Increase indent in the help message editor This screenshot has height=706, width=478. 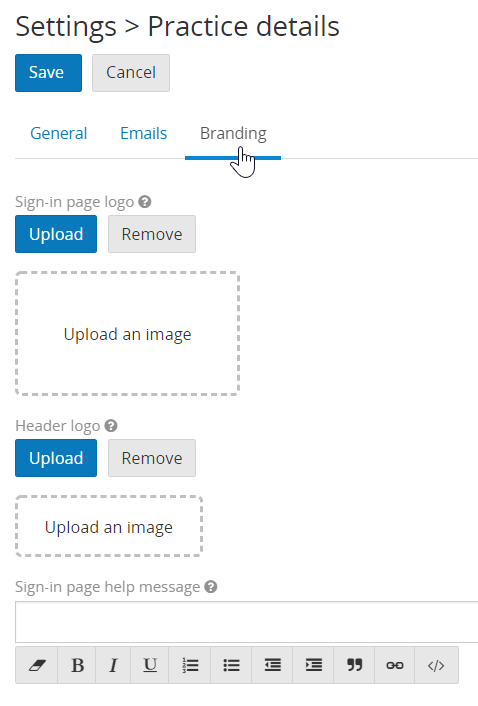(x=313, y=665)
